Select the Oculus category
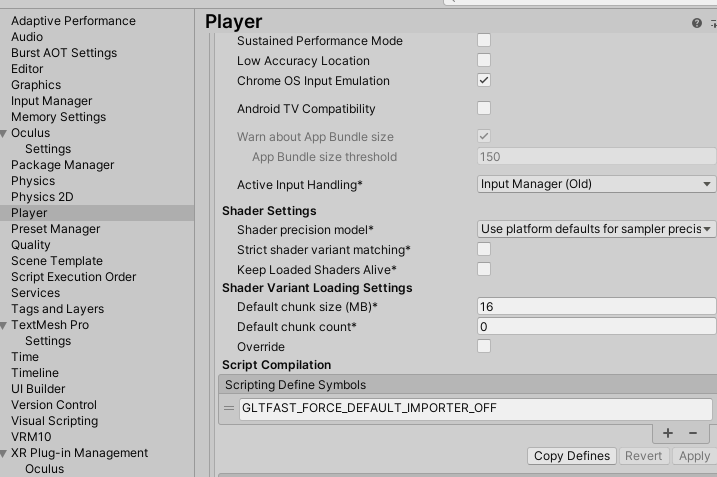 (31, 133)
